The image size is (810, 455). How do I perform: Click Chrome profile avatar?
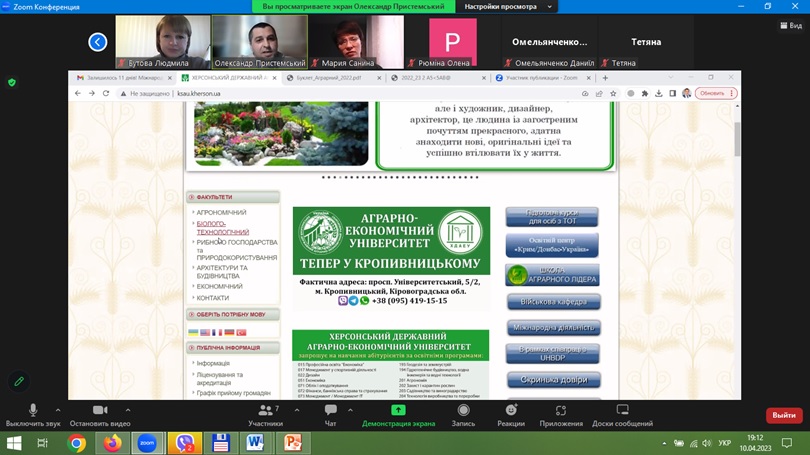[x=687, y=93]
